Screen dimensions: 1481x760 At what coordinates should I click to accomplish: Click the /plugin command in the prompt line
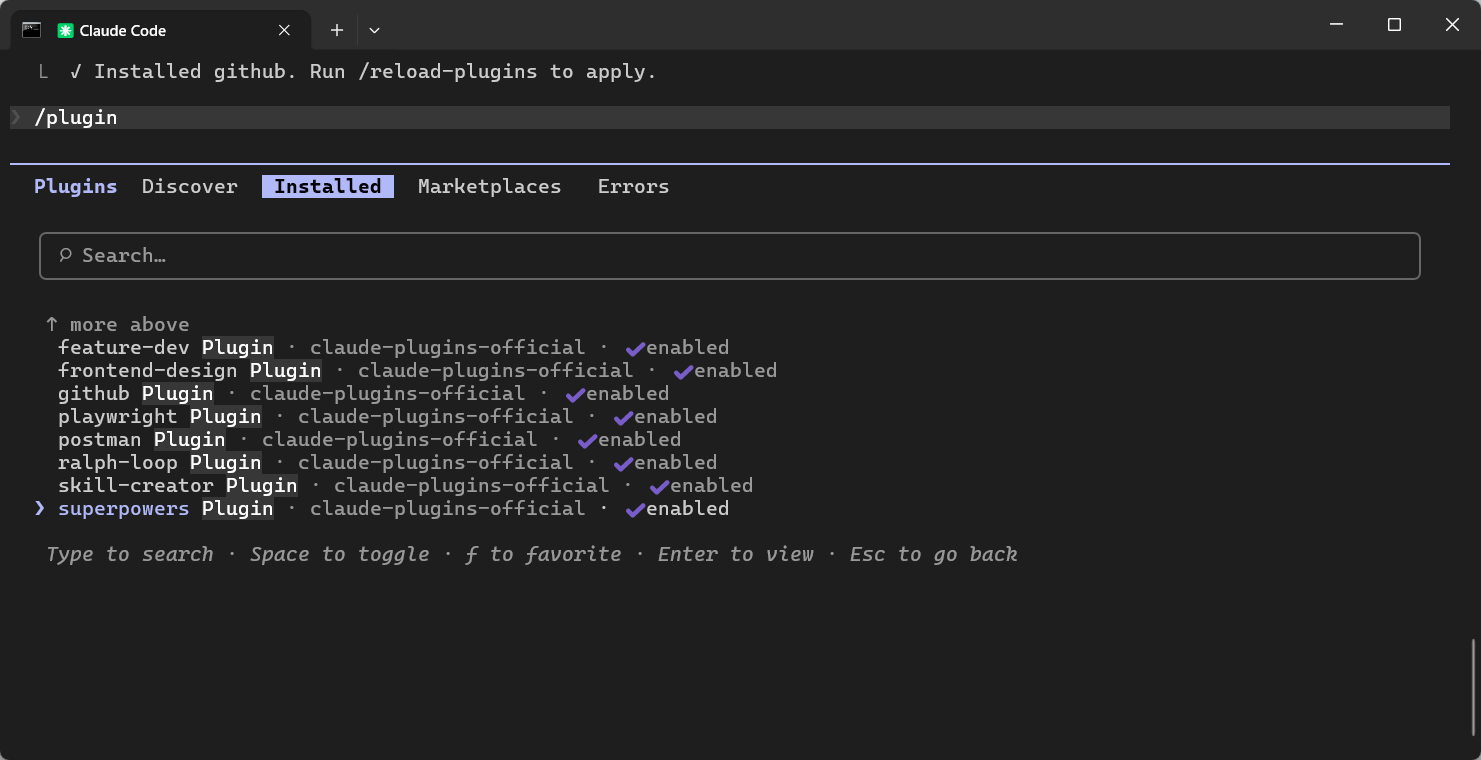click(x=76, y=118)
